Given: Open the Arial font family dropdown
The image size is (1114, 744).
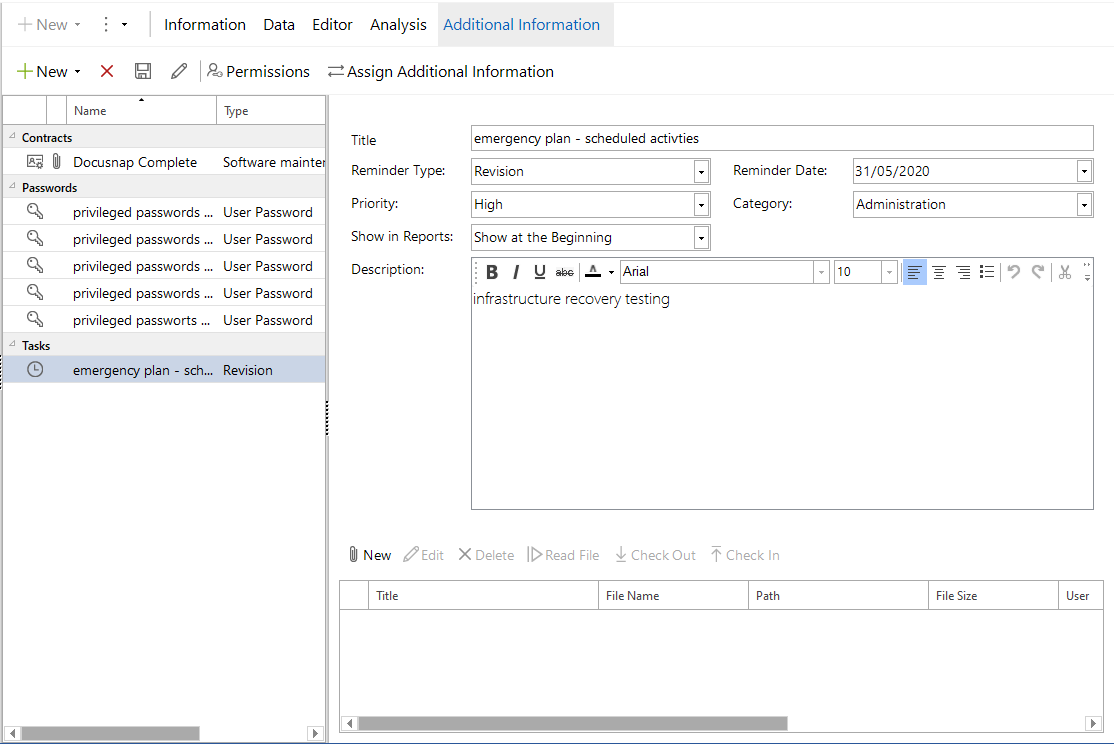Looking at the screenshot, I should point(821,272).
